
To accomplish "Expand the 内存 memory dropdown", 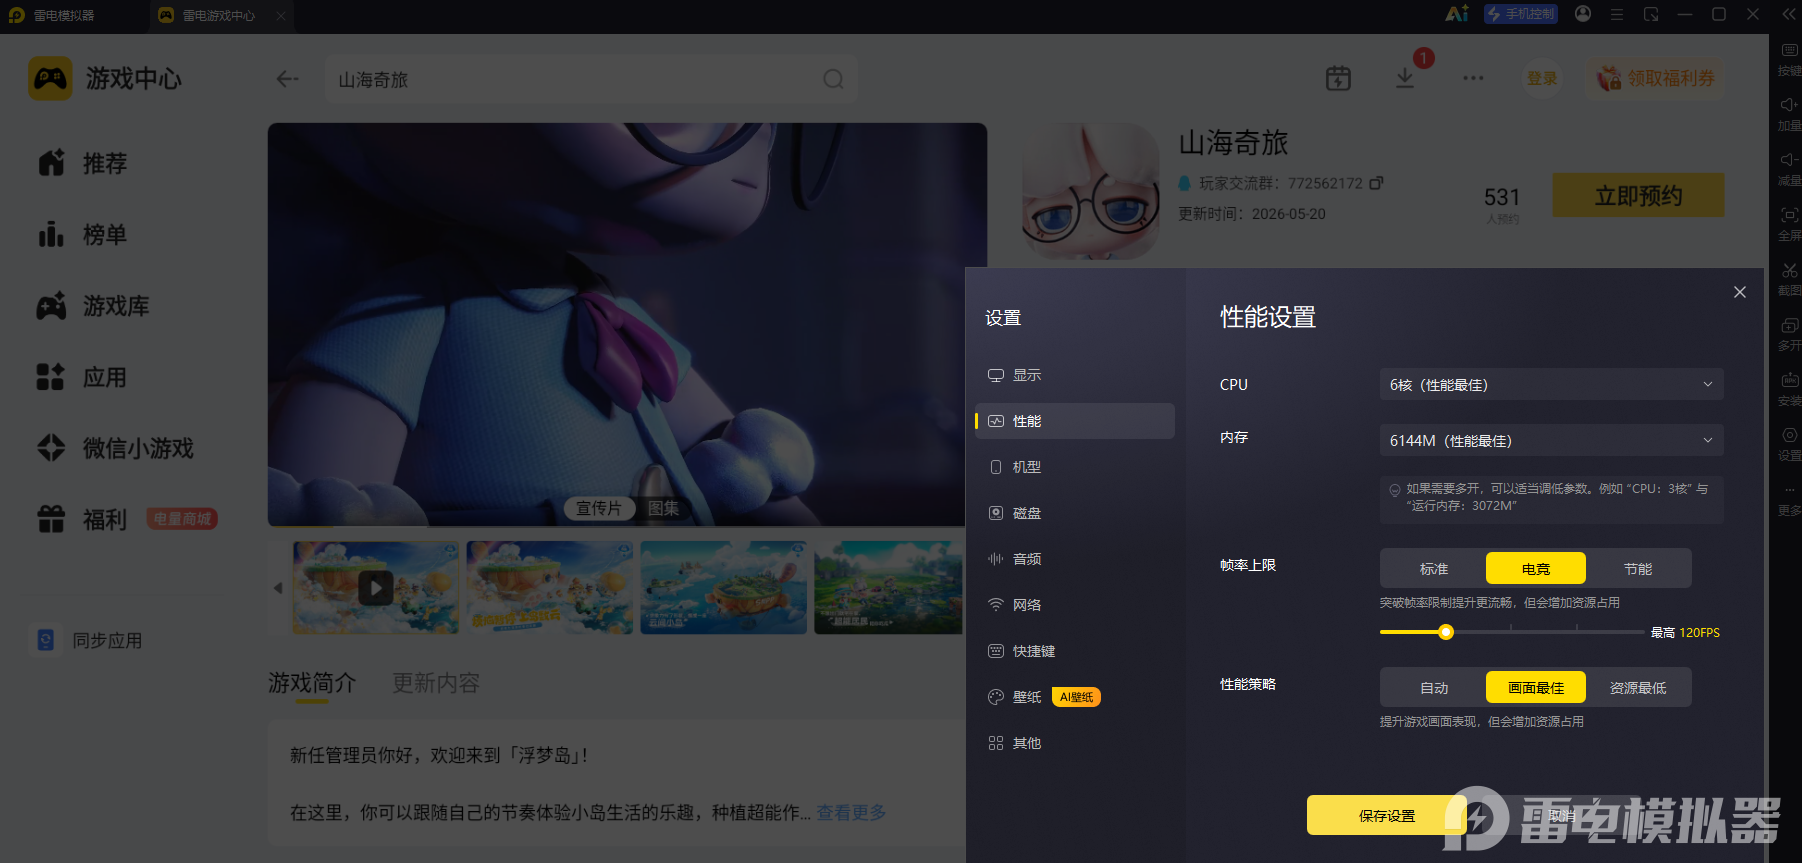I will point(1552,440).
